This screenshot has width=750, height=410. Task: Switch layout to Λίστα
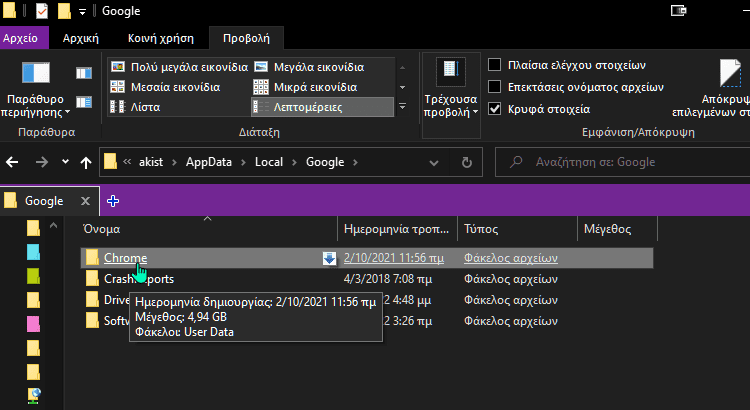click(135, 107)
